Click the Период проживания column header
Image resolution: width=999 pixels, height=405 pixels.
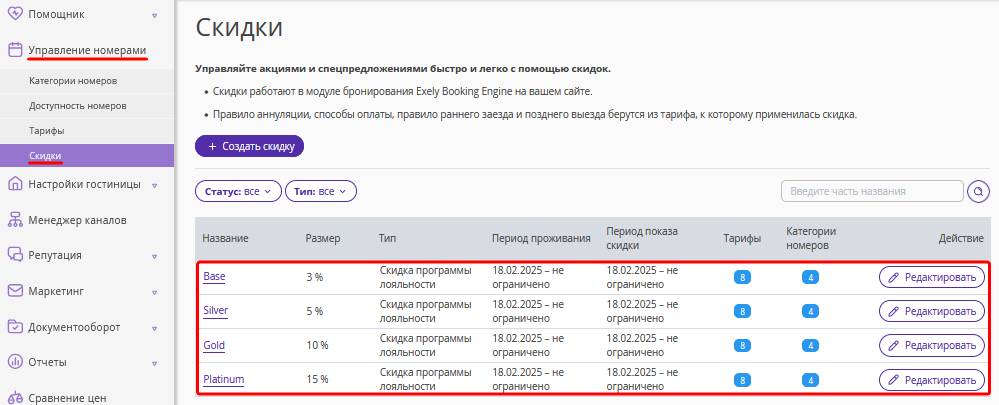(x=541, y=238)
